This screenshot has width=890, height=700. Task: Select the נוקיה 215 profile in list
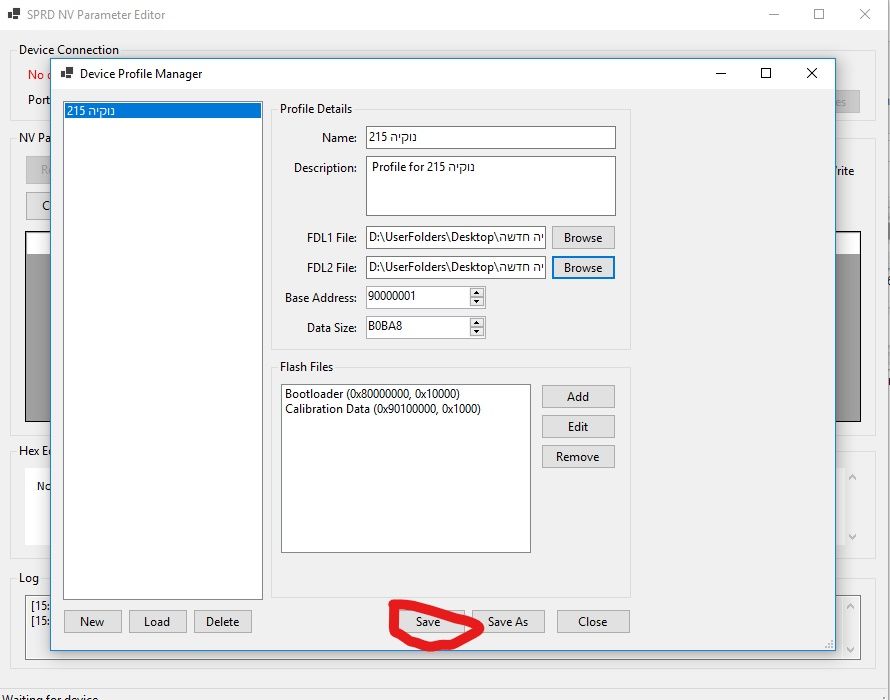(160, 111)
